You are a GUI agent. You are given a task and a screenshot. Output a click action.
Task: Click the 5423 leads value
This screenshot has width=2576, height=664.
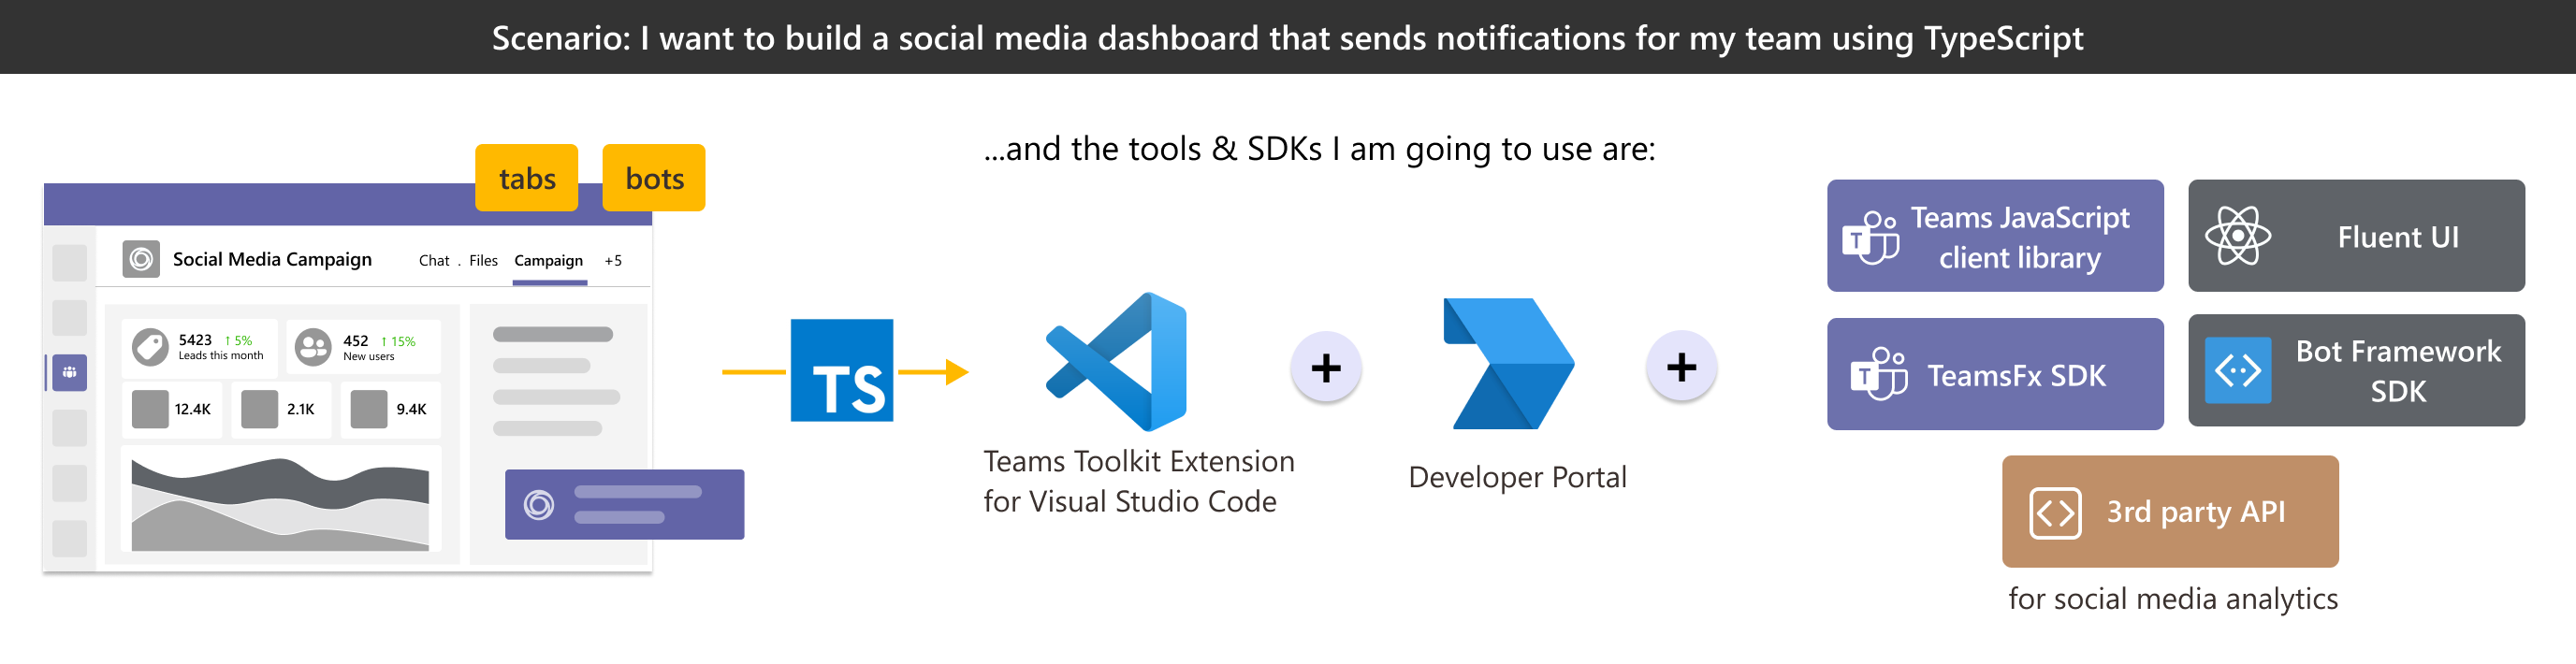(x=195, y=340)
